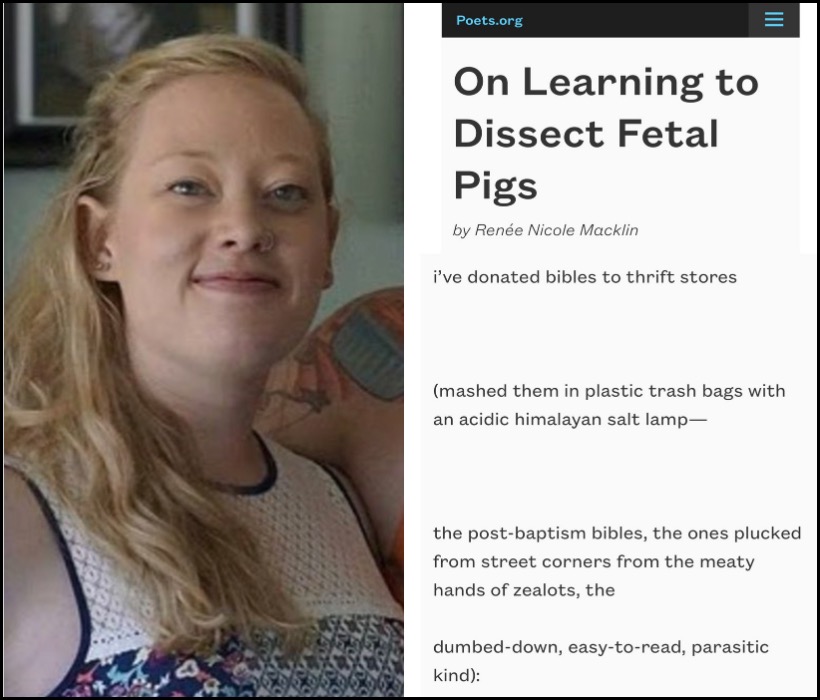Click line "hands of zealots, the"
This screenshot has width=820, height=700.
coord(524,590)
